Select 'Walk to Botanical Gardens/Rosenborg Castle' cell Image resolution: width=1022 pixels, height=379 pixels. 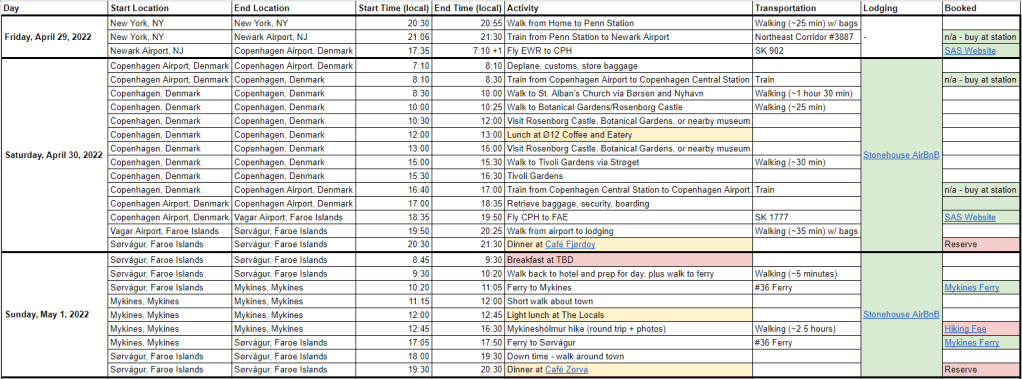[628, 107]
